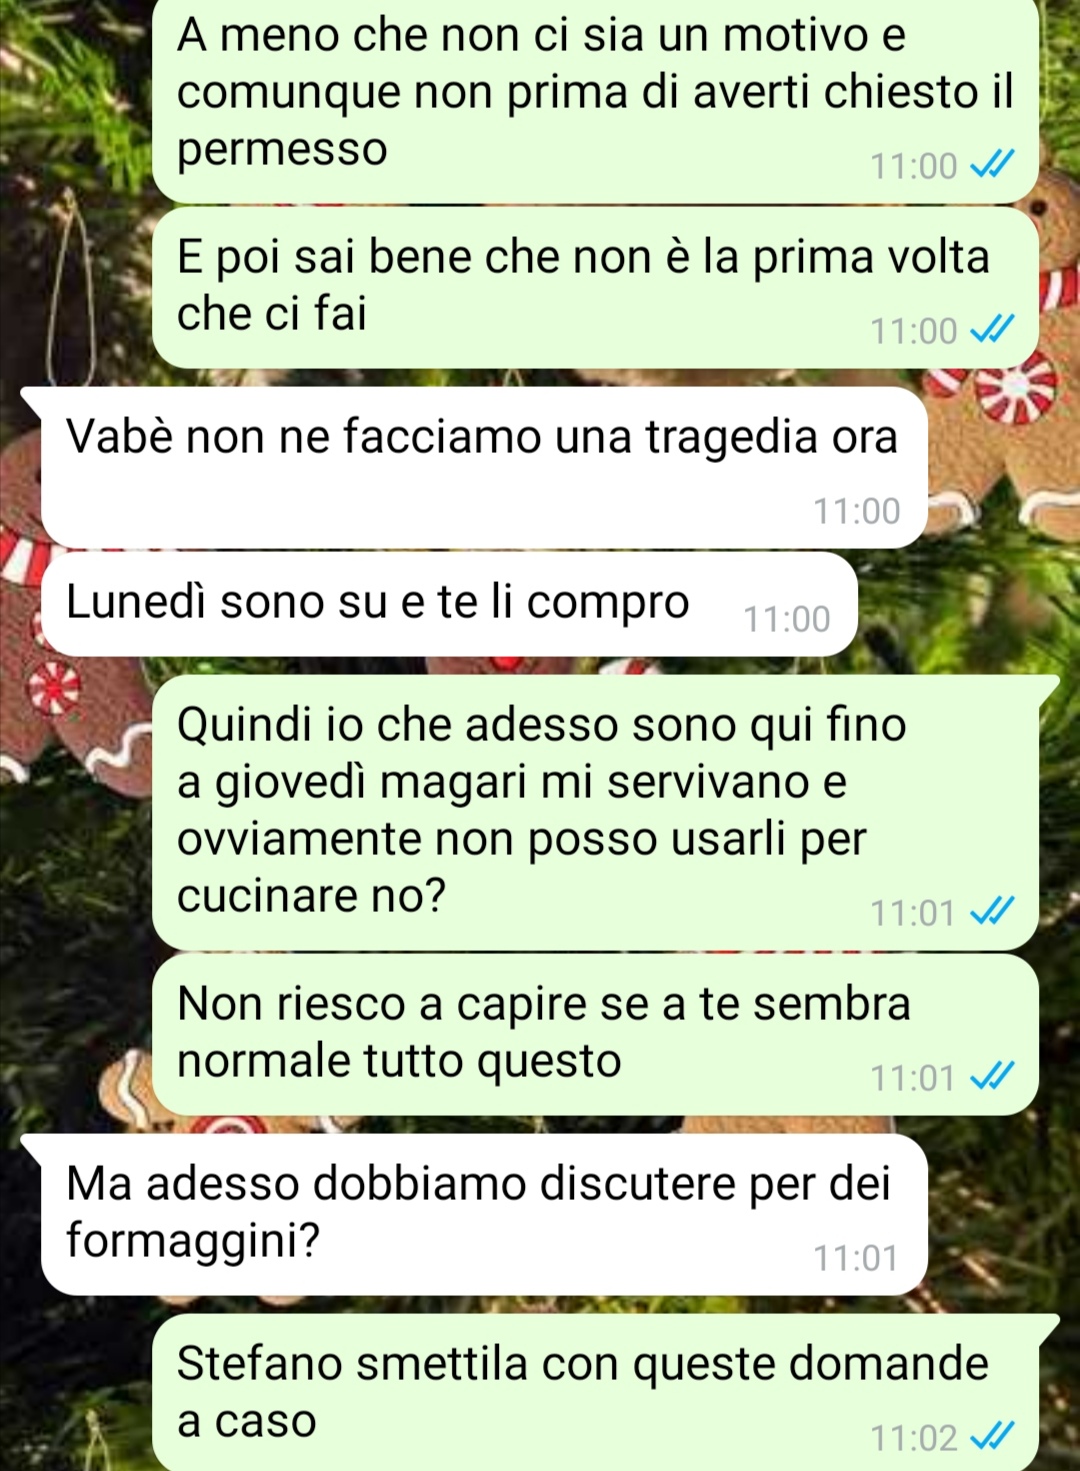Tap read ticks on 'Stefano smettila' message
Image resolution: width=1080 pixels, height=1471 pixels.
994,1435
